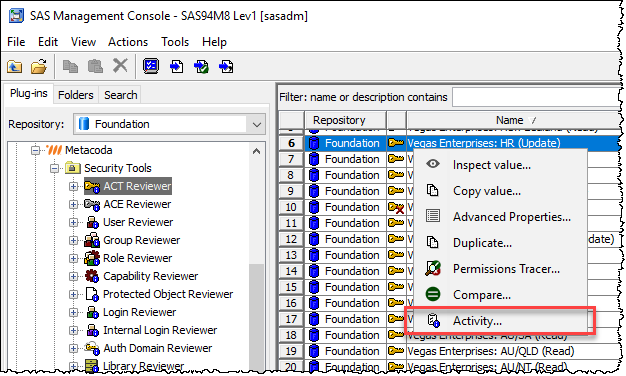Open the Edit menu

pos(48,42)
